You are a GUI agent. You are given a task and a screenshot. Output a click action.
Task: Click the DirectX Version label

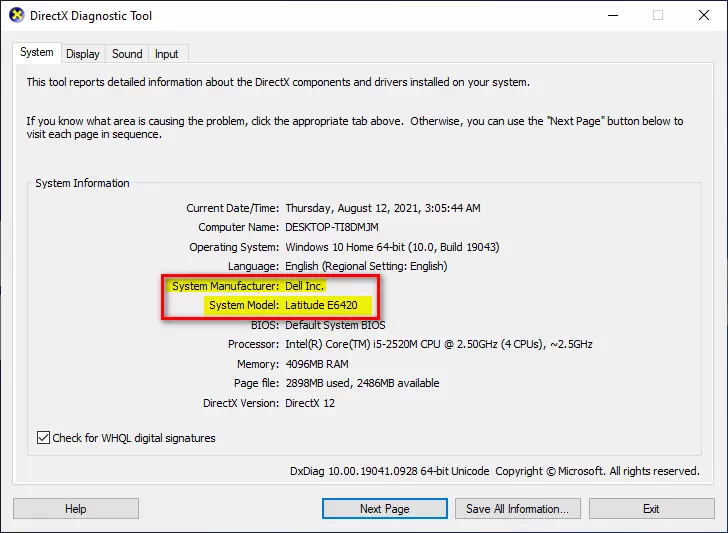[241, 403]
